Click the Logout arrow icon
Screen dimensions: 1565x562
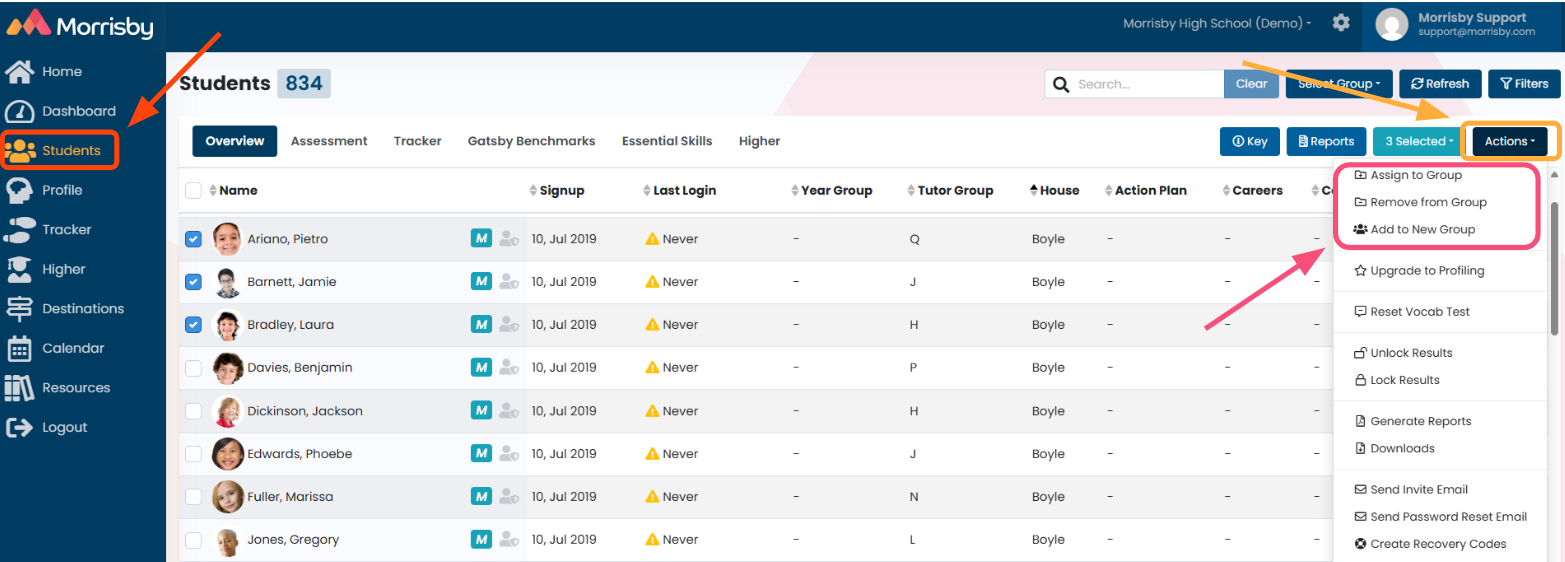[20, 427]
